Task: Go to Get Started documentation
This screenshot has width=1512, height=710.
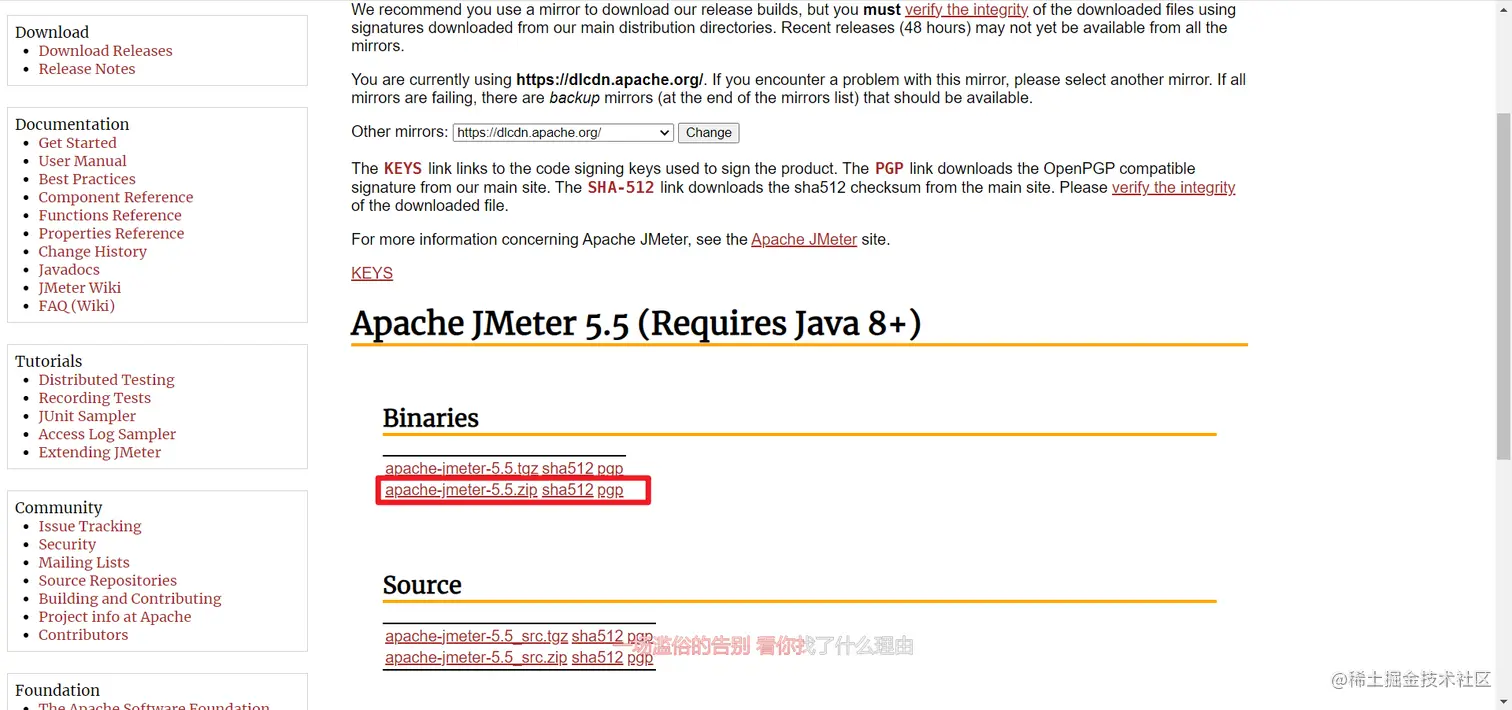Action: pos(77,143)
